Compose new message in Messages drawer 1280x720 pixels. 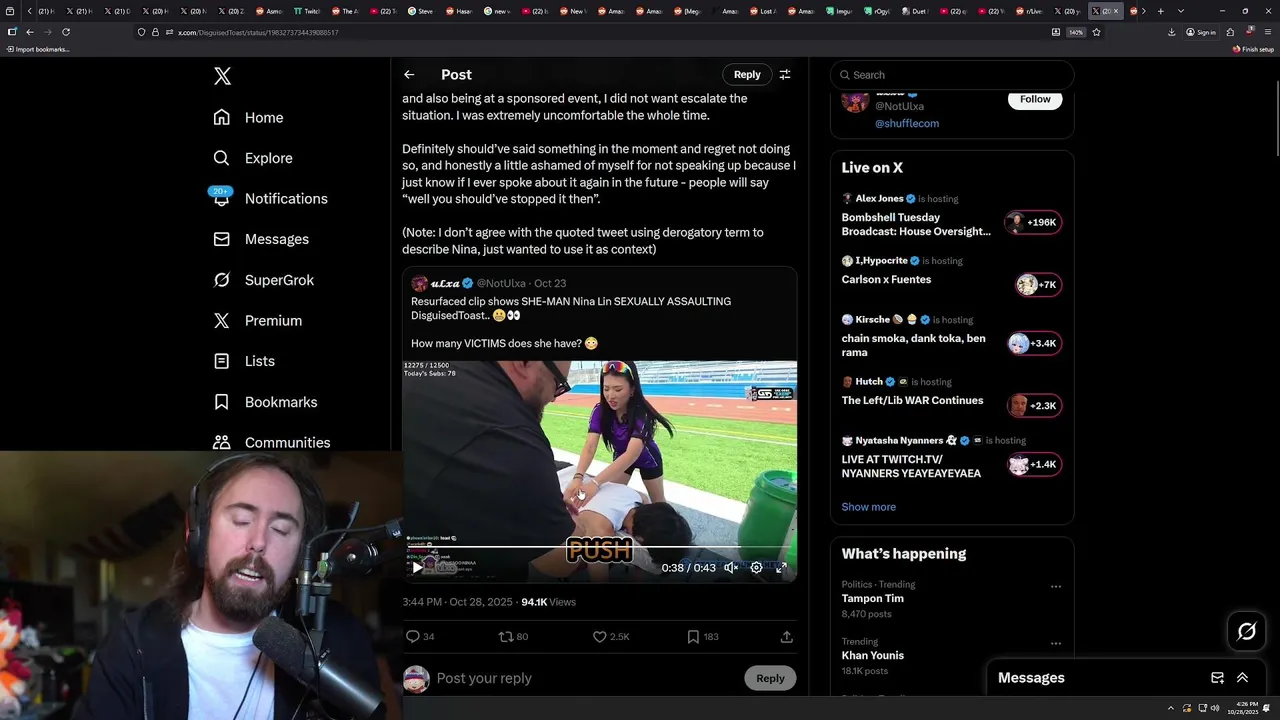click(1217, 678)
